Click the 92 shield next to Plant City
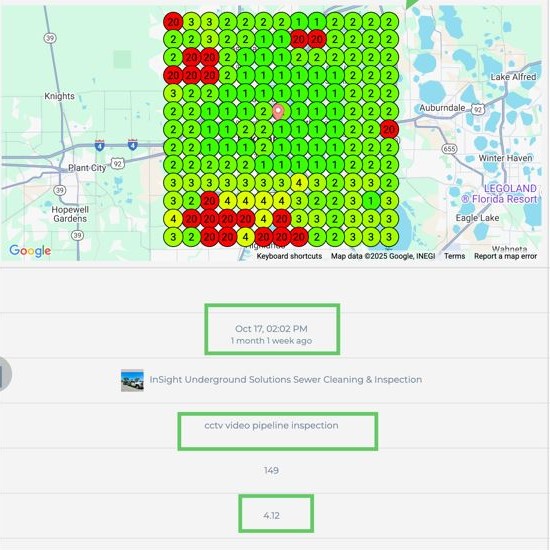The image size is (550, 550). click(x=118, y=163)
